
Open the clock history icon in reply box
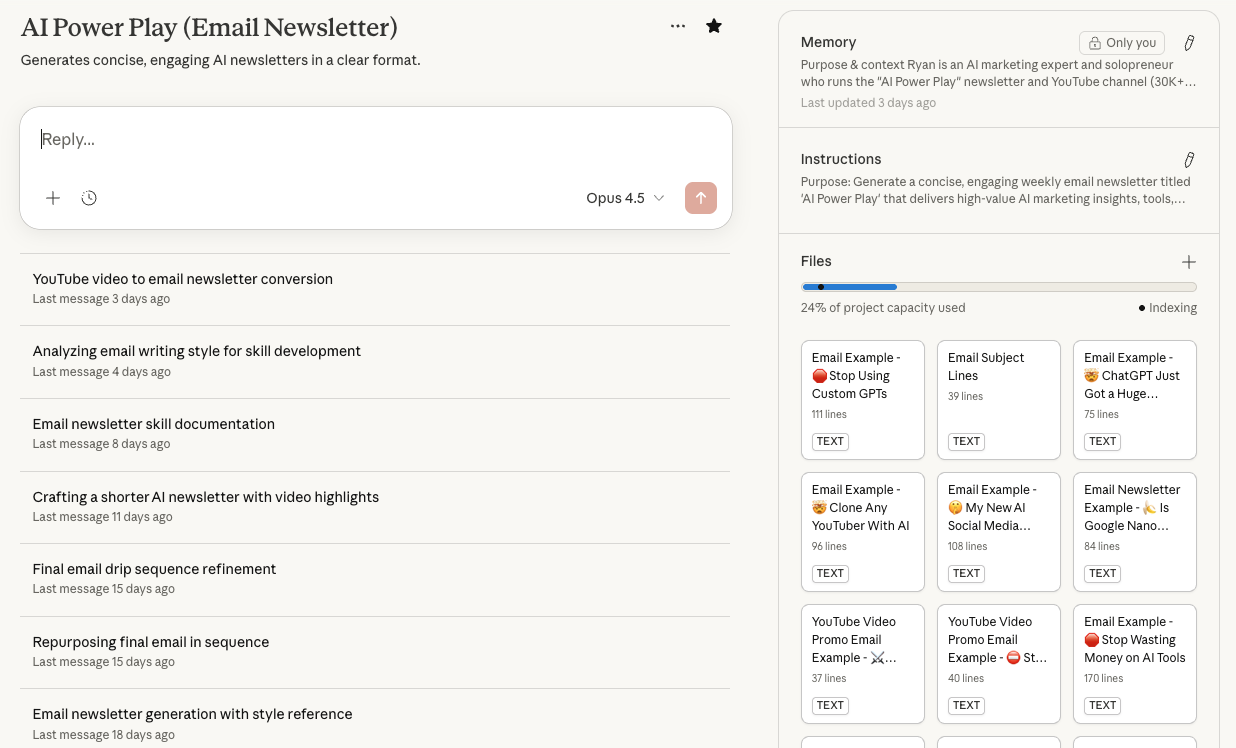pyautogui.click(x=89, y=198)
